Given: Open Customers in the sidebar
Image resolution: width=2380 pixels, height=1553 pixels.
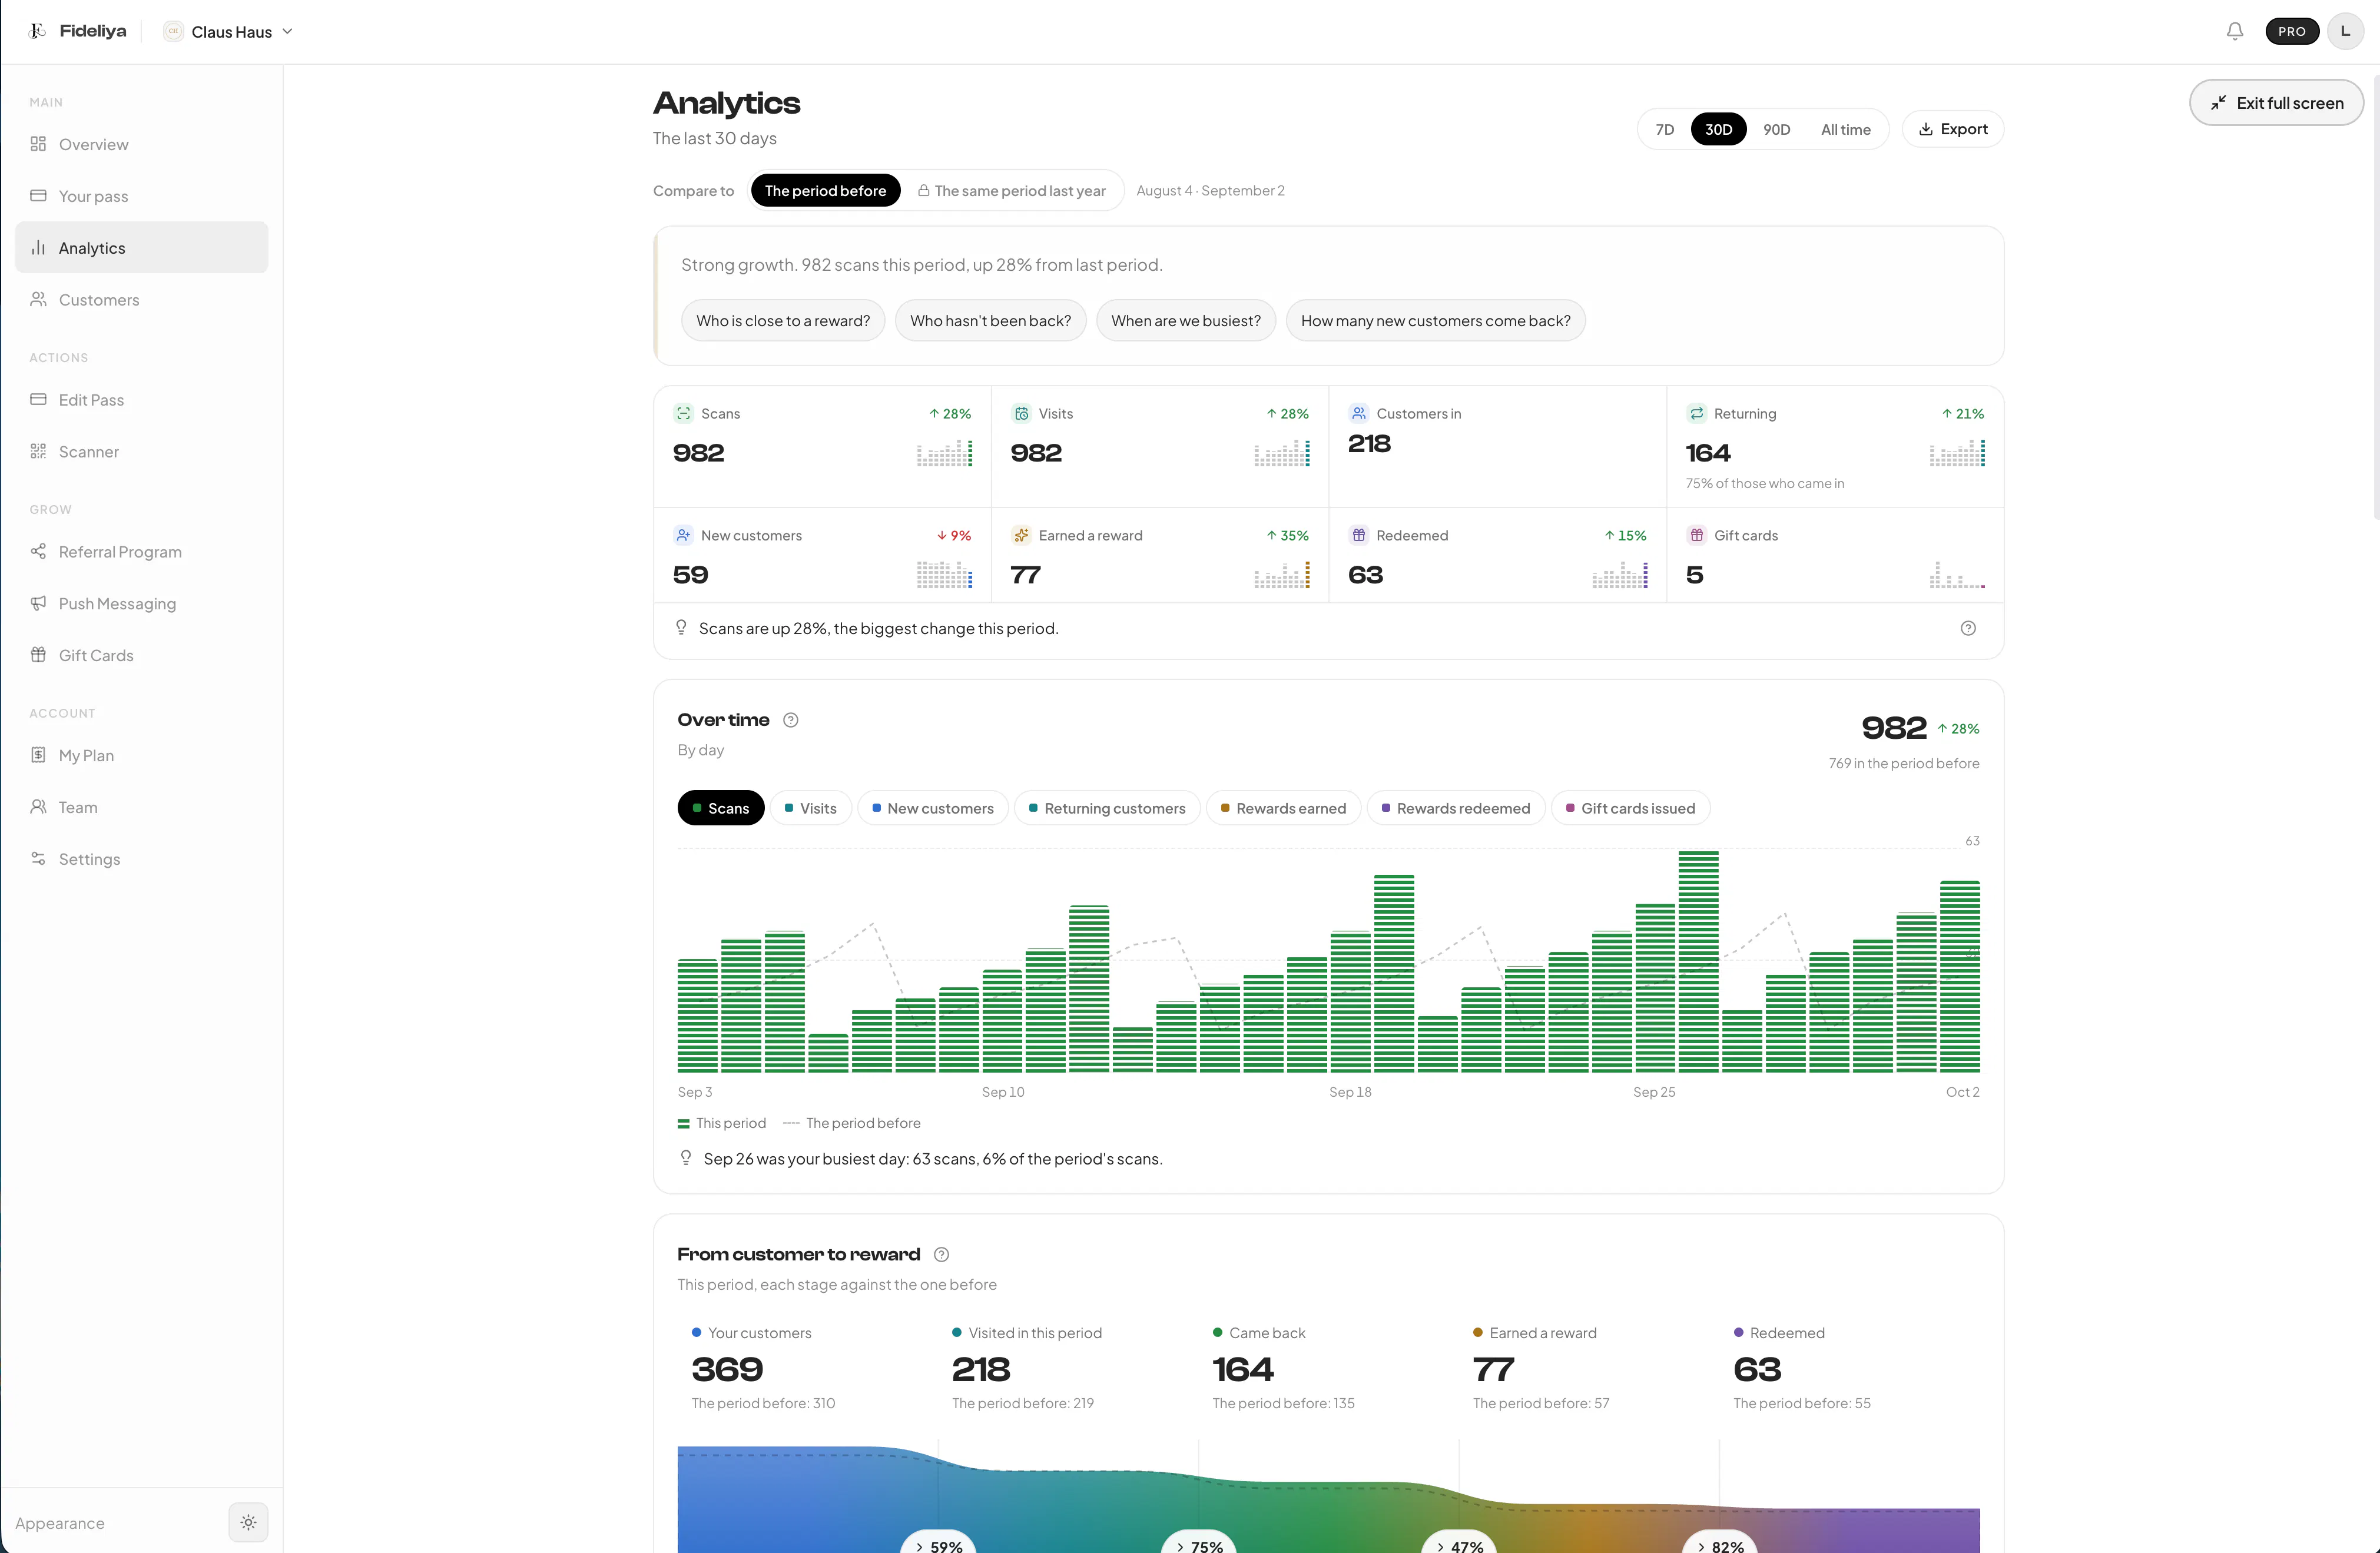Looking at the screenshot, I should click(142, 299).
